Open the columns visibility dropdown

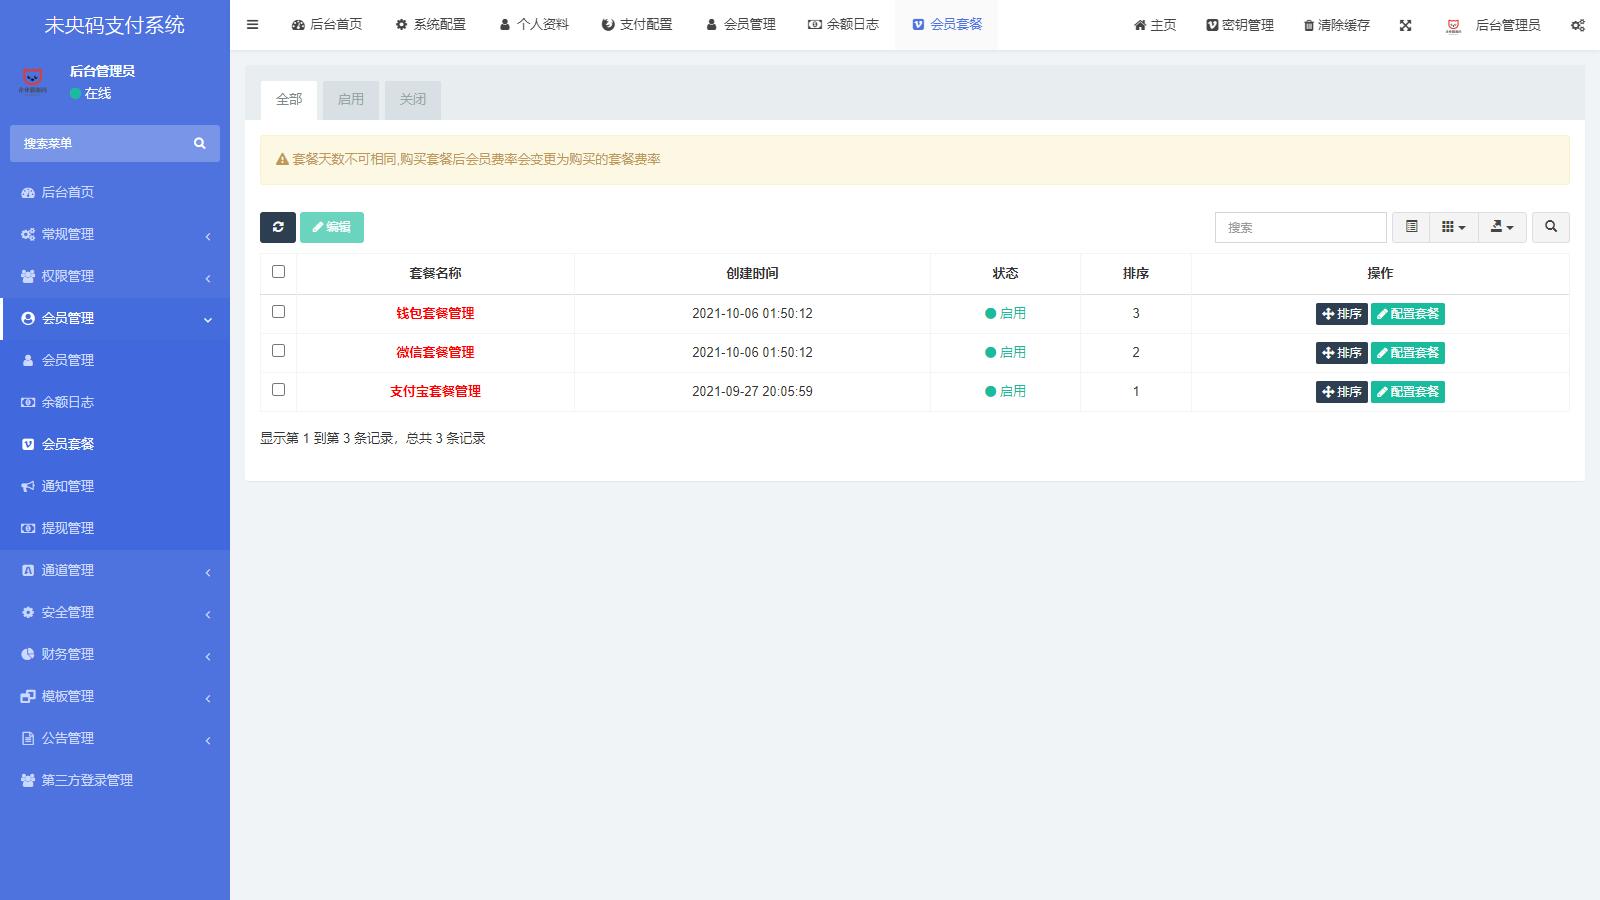click(x=1453, y=227)
